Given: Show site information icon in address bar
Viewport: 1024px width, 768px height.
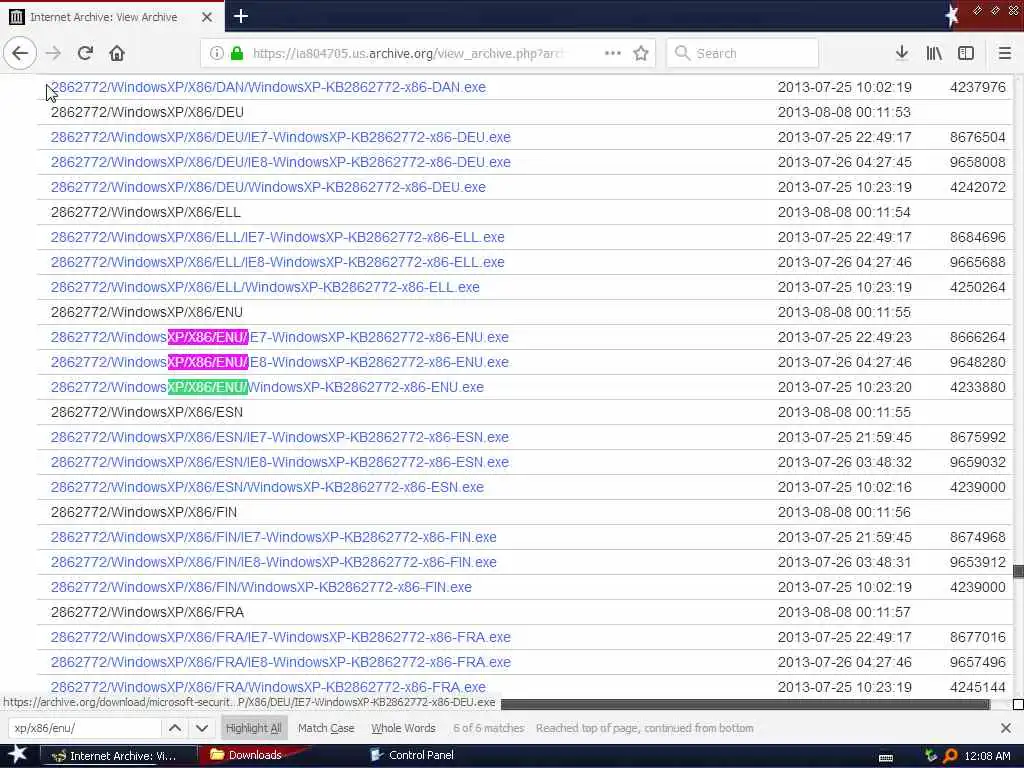Looking at the screenshot, I should (x=216, y=54).
